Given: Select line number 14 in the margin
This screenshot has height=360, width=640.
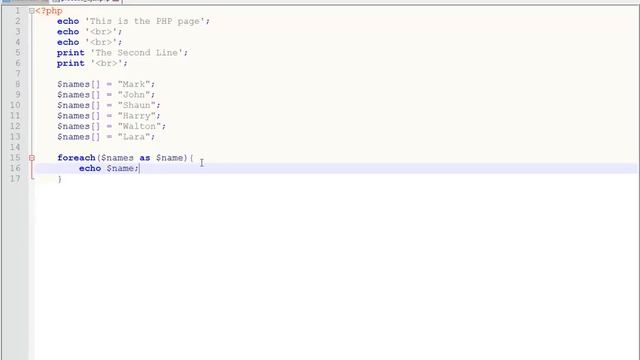Looking at the screenshot, I should click(x=15, y=147).
